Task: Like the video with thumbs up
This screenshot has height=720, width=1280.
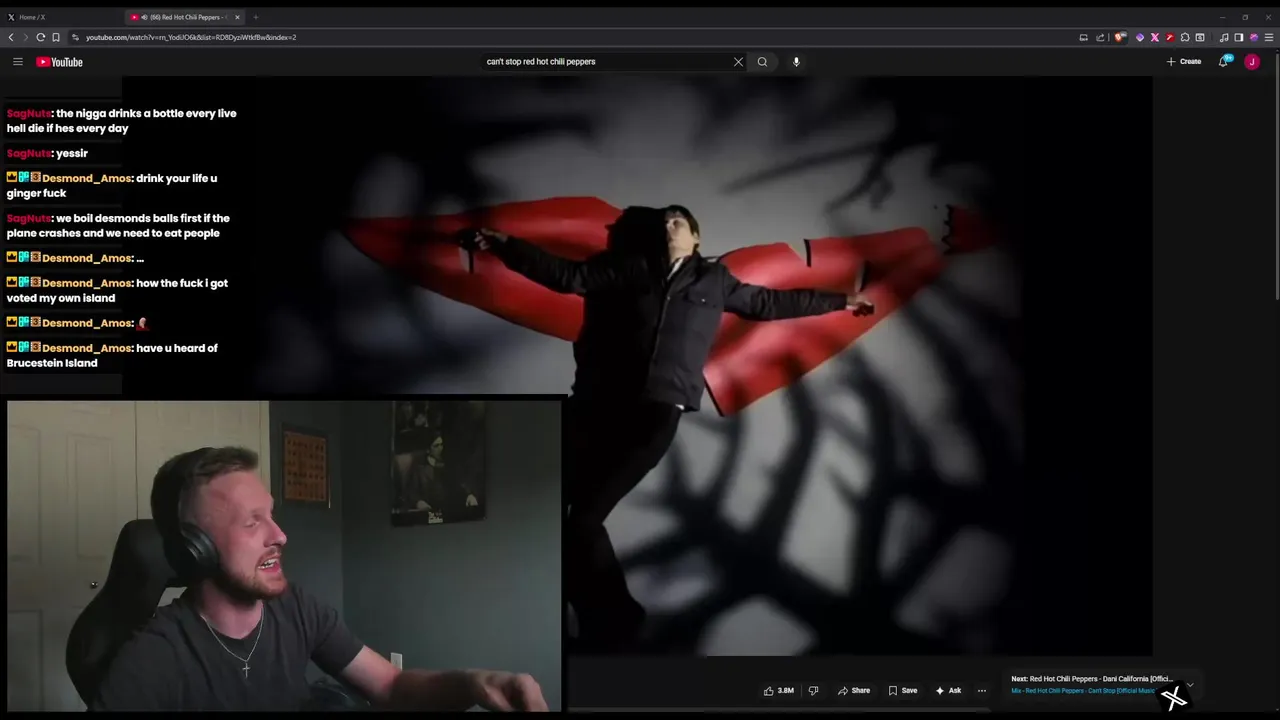Action: tap(780, 690)
